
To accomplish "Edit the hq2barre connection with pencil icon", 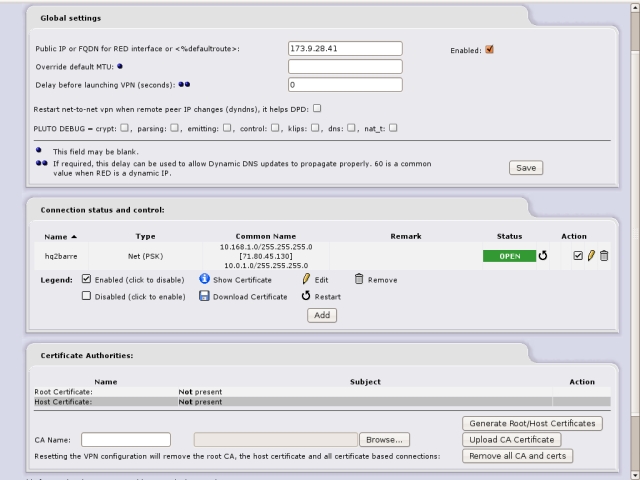I will click(591, 256).
